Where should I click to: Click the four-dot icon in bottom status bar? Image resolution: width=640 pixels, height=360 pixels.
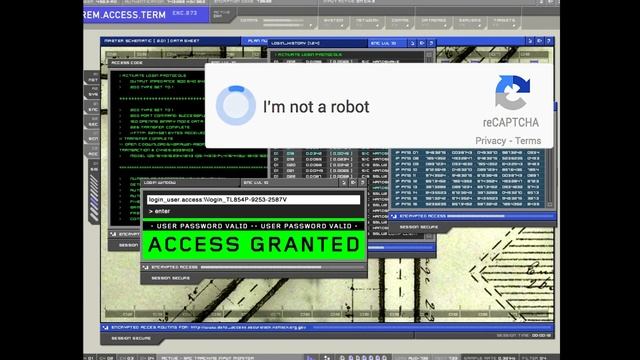pyautogui.click(x=327, y=358)
